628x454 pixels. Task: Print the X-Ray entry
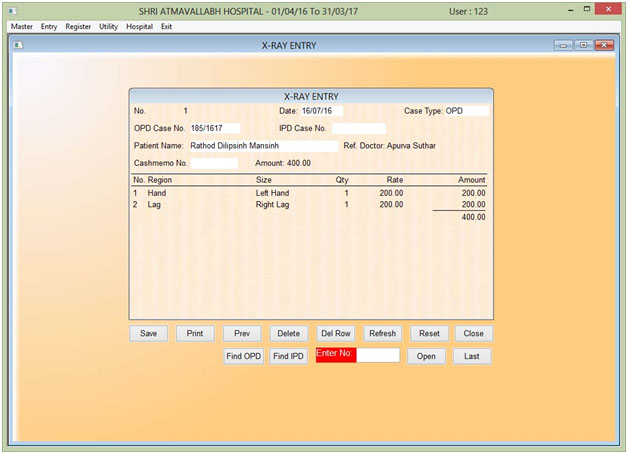pos(195,334)
